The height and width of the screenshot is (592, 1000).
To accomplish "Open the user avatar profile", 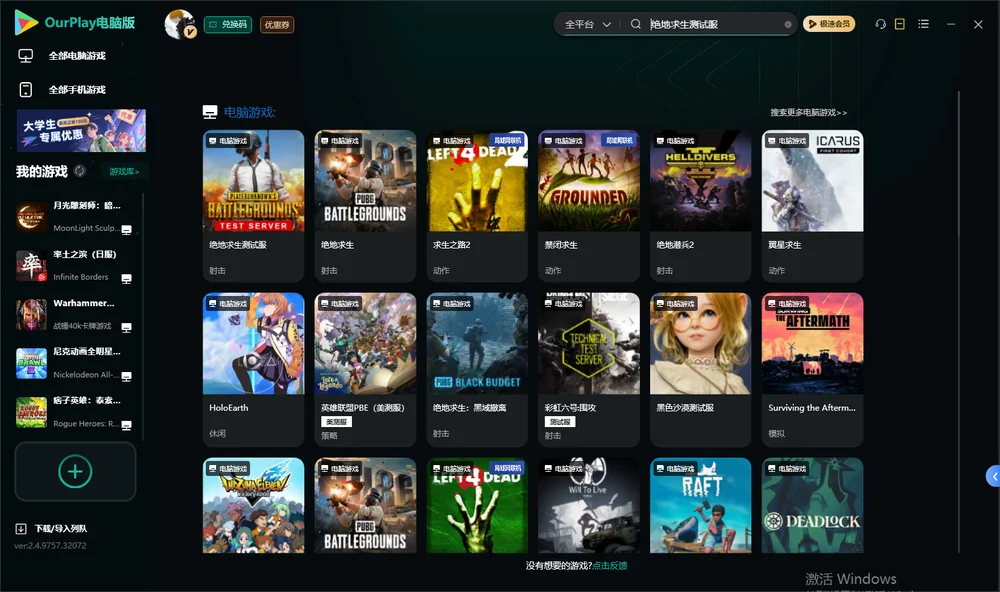I will 180,24.
